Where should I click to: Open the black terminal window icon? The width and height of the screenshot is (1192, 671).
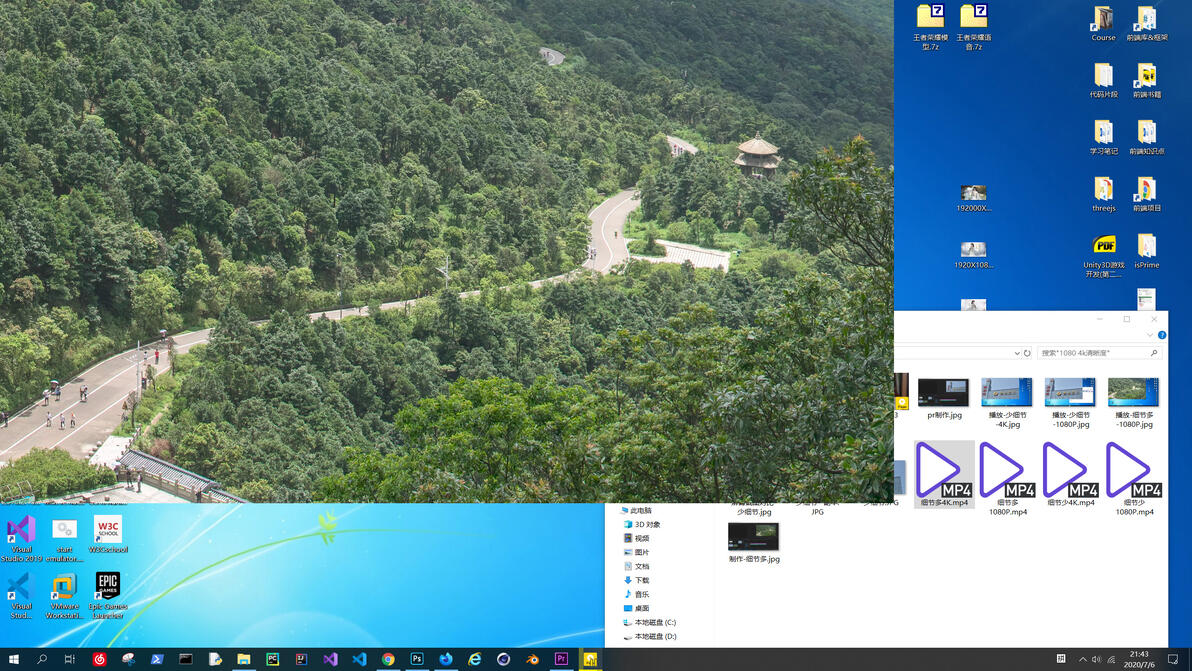coord(185,659)
